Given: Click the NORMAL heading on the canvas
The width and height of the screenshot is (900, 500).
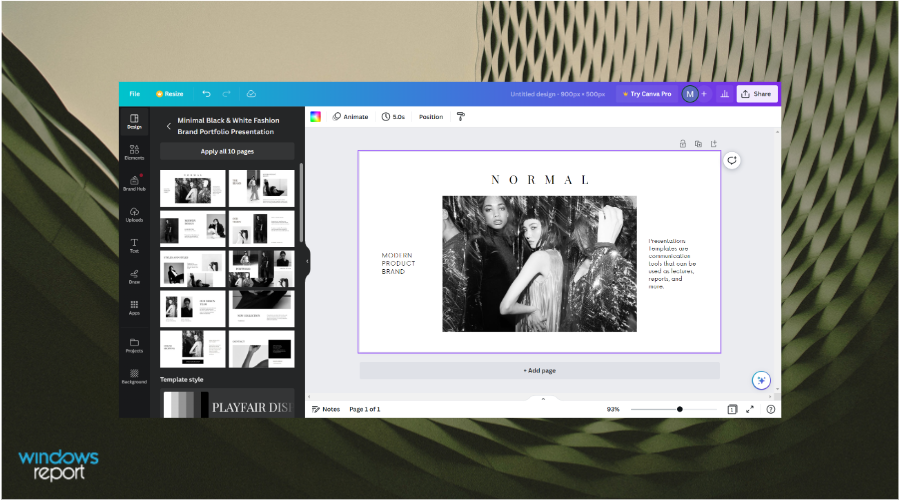Looking at the screenshot, I should [x=540, y=180].
